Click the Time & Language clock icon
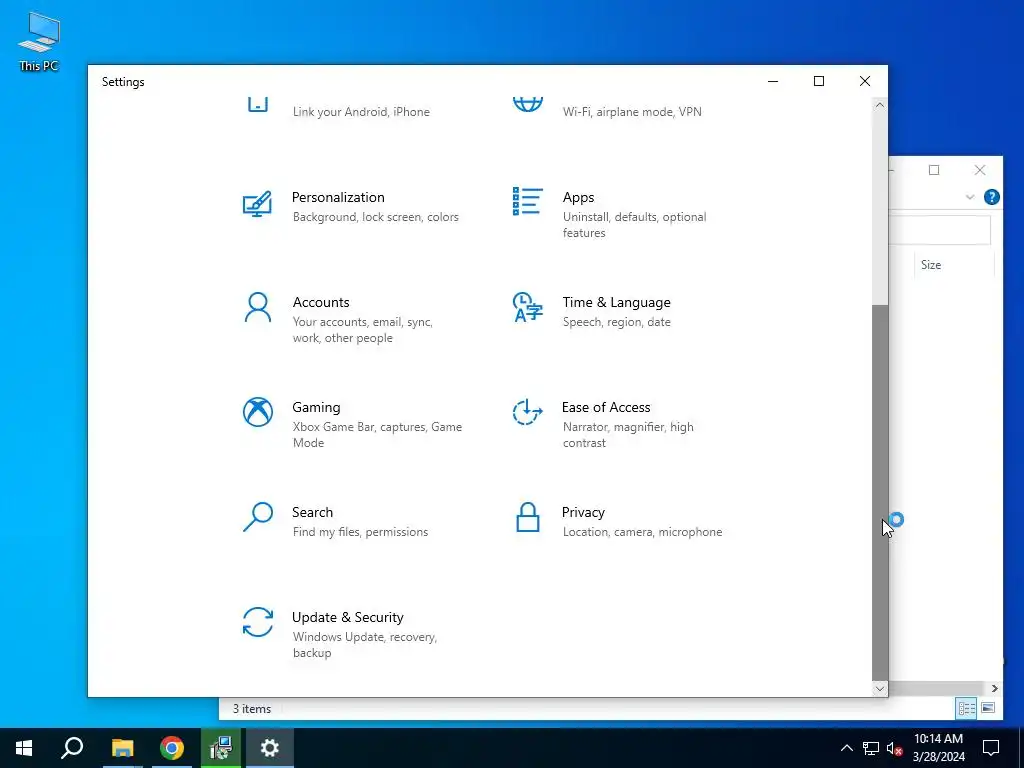Viewport: 1024px width, 768px height. [528, 307]
